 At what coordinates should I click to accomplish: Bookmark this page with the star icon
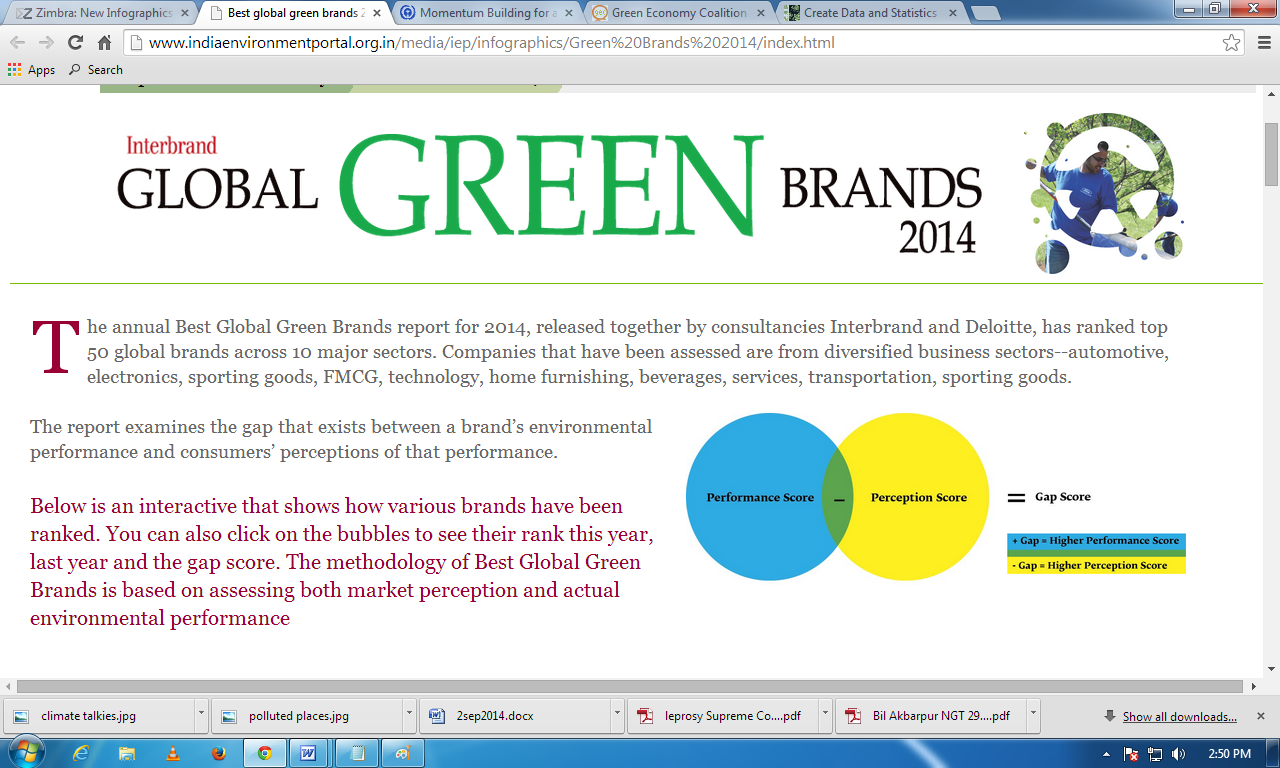tap(1232, 43)
